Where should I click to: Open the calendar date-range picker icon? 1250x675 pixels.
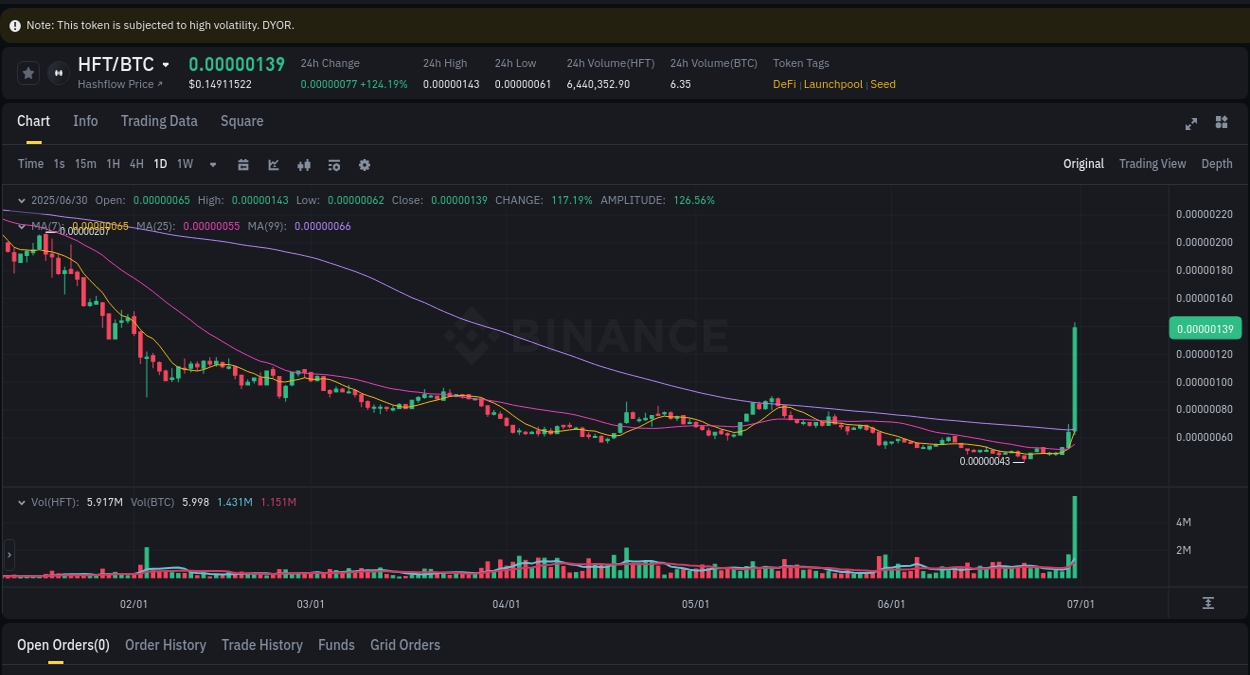[243, 164]
